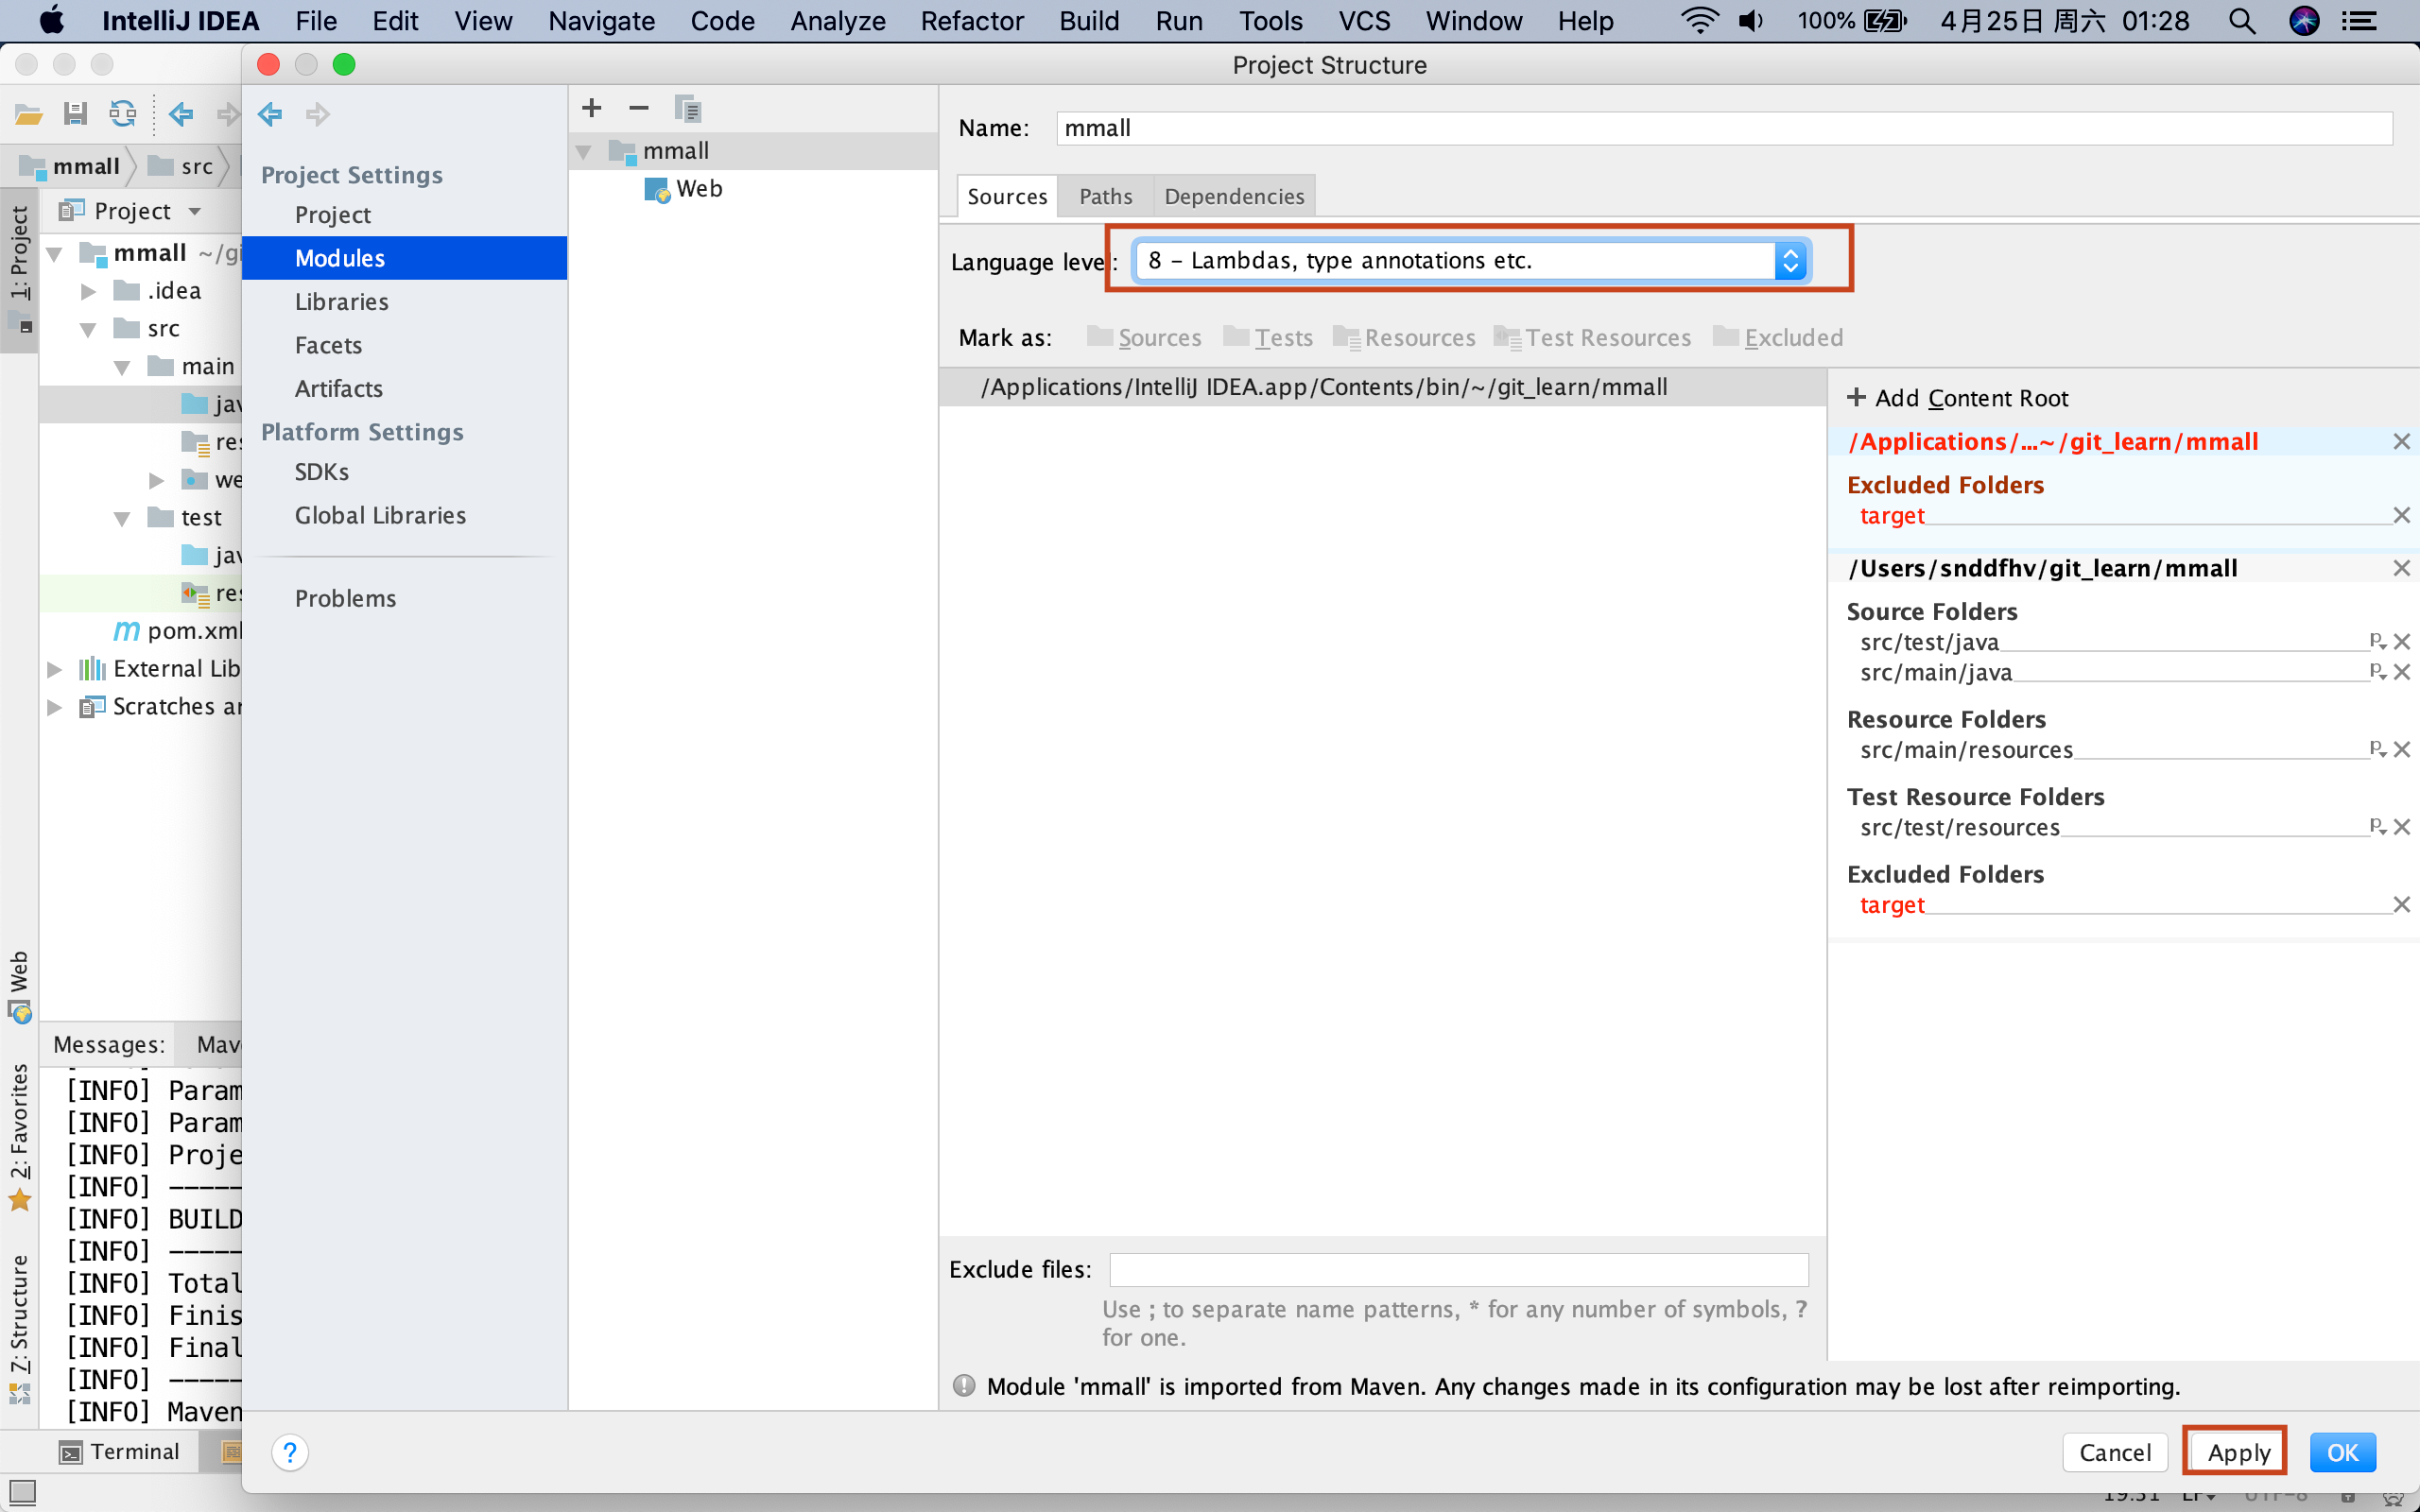This screenshot has width=2420, height=1512.
Task: Open the Refactor menu
Action: tap(971, 21)
